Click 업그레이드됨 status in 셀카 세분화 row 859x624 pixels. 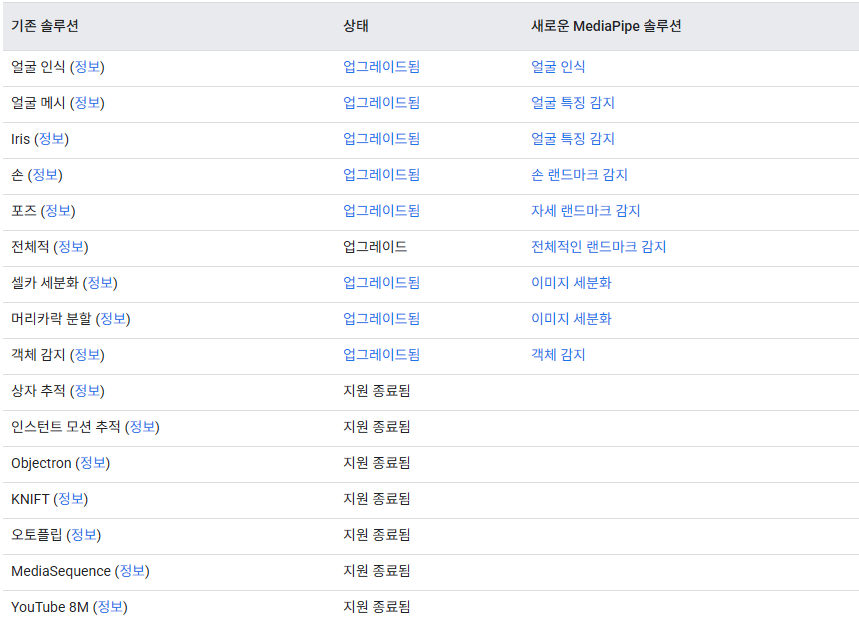pyautogui.click(x=381, y=283)
